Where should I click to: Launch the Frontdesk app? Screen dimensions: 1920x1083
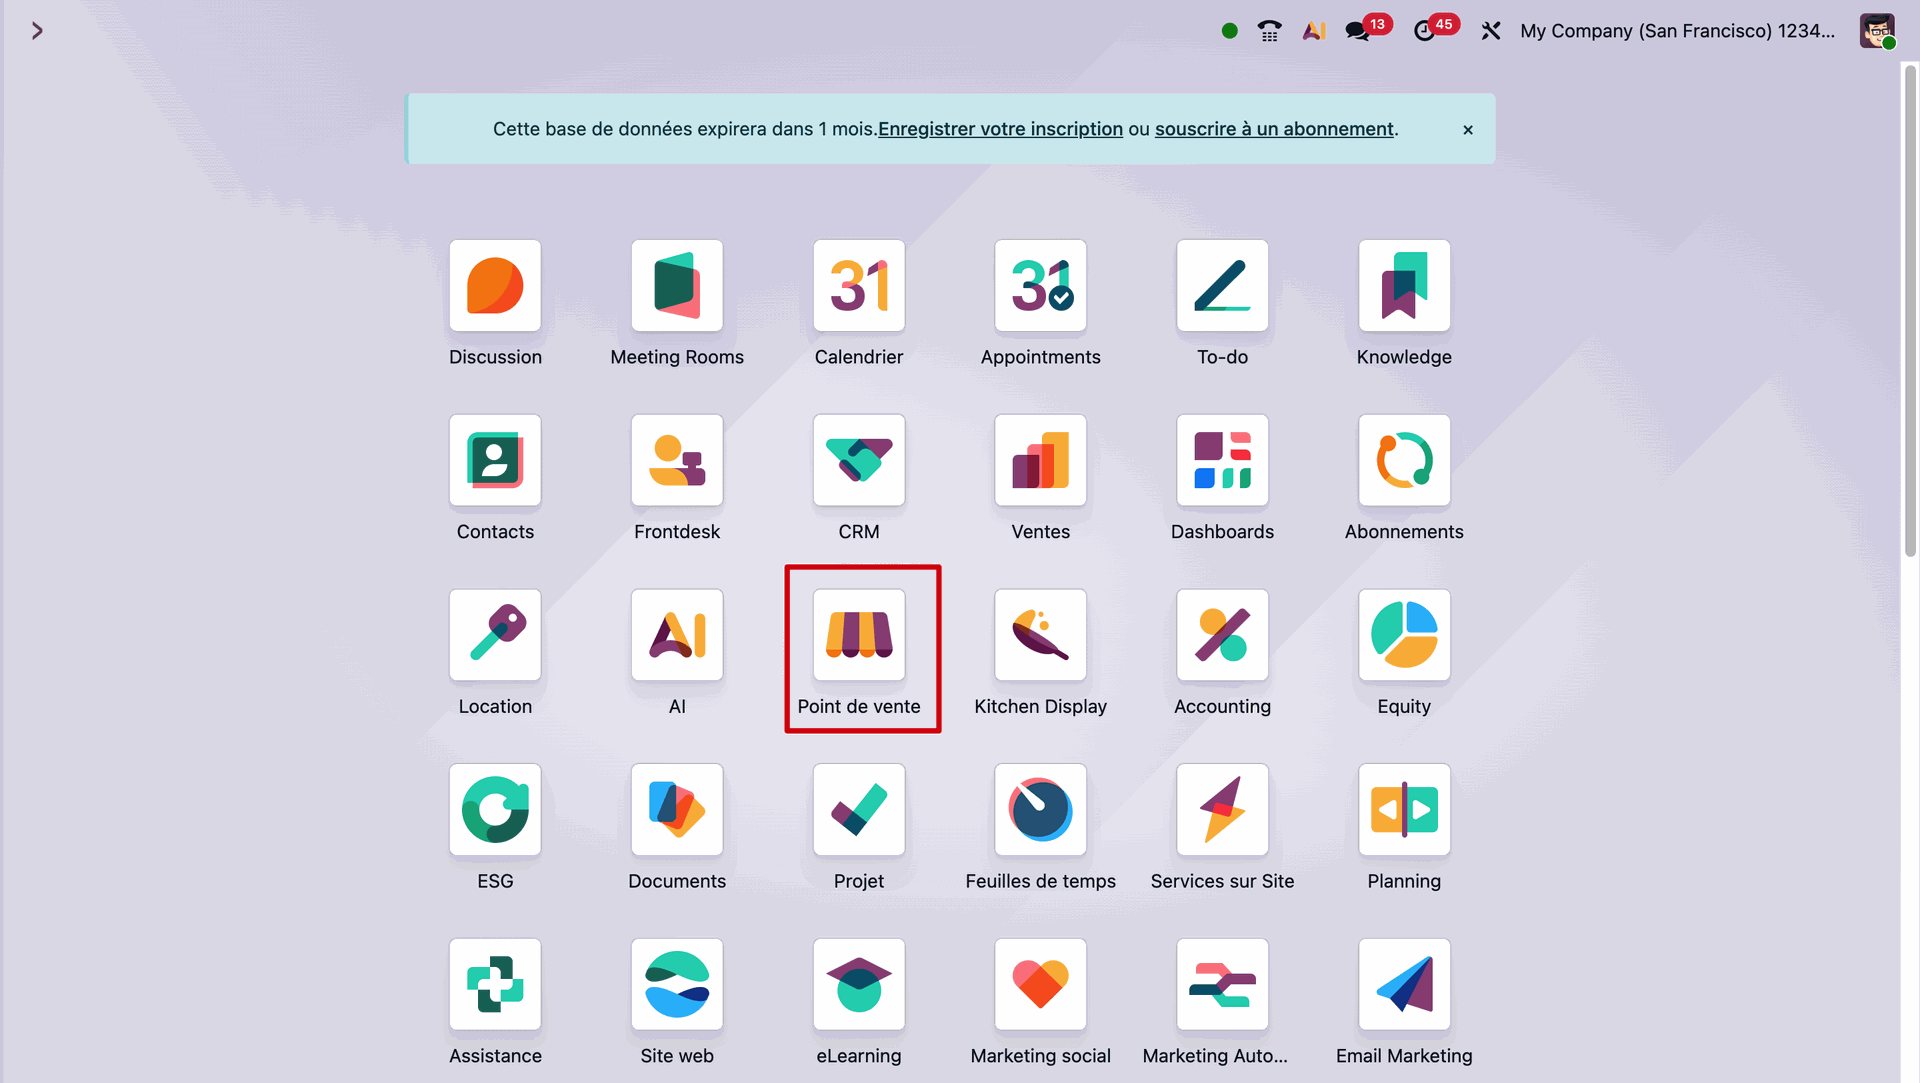pyautogui.click(x=677, y=461)
